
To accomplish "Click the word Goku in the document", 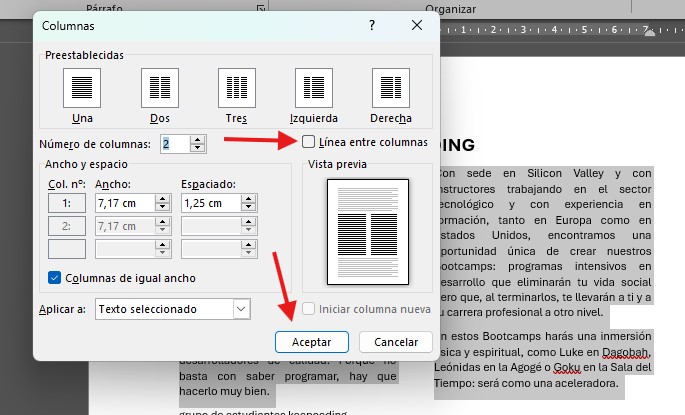I will [x=567, y=367].
